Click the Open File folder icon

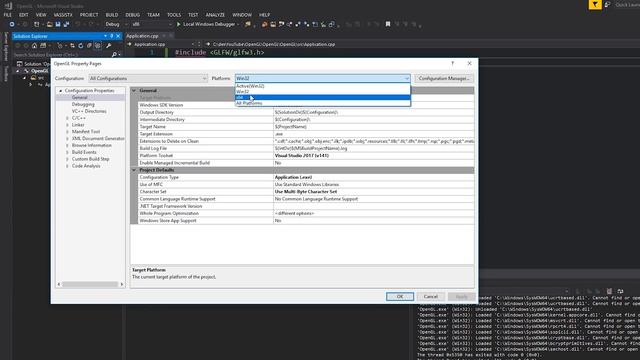tap(49, 24)
